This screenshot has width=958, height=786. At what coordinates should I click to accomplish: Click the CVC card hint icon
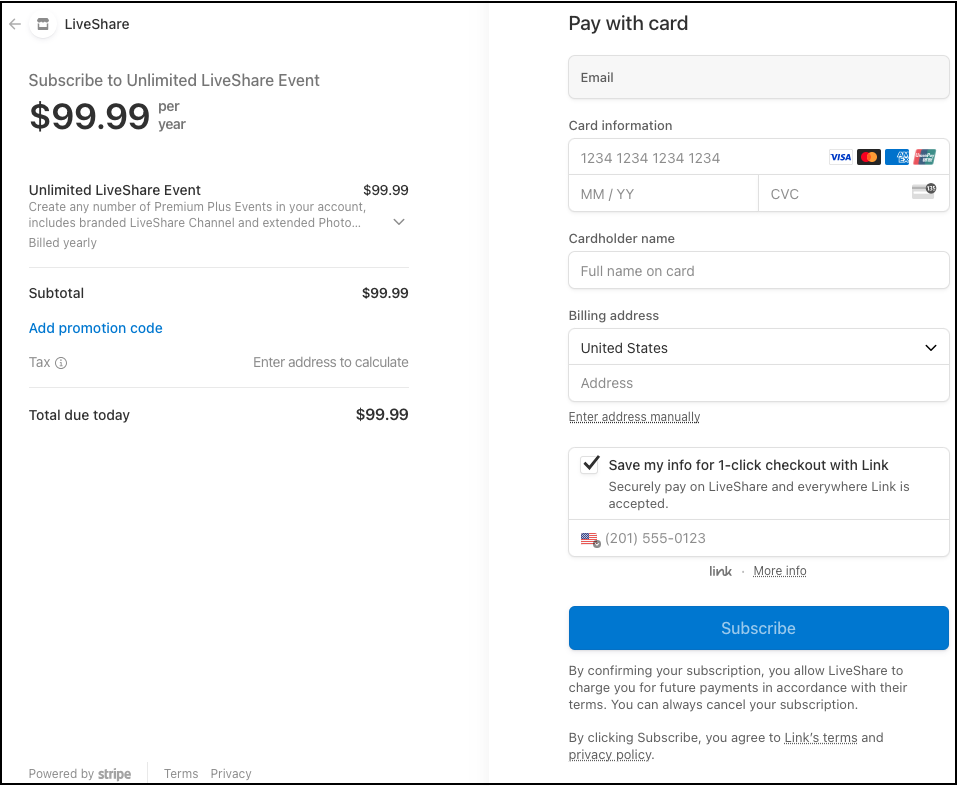[x=924, y=191]
